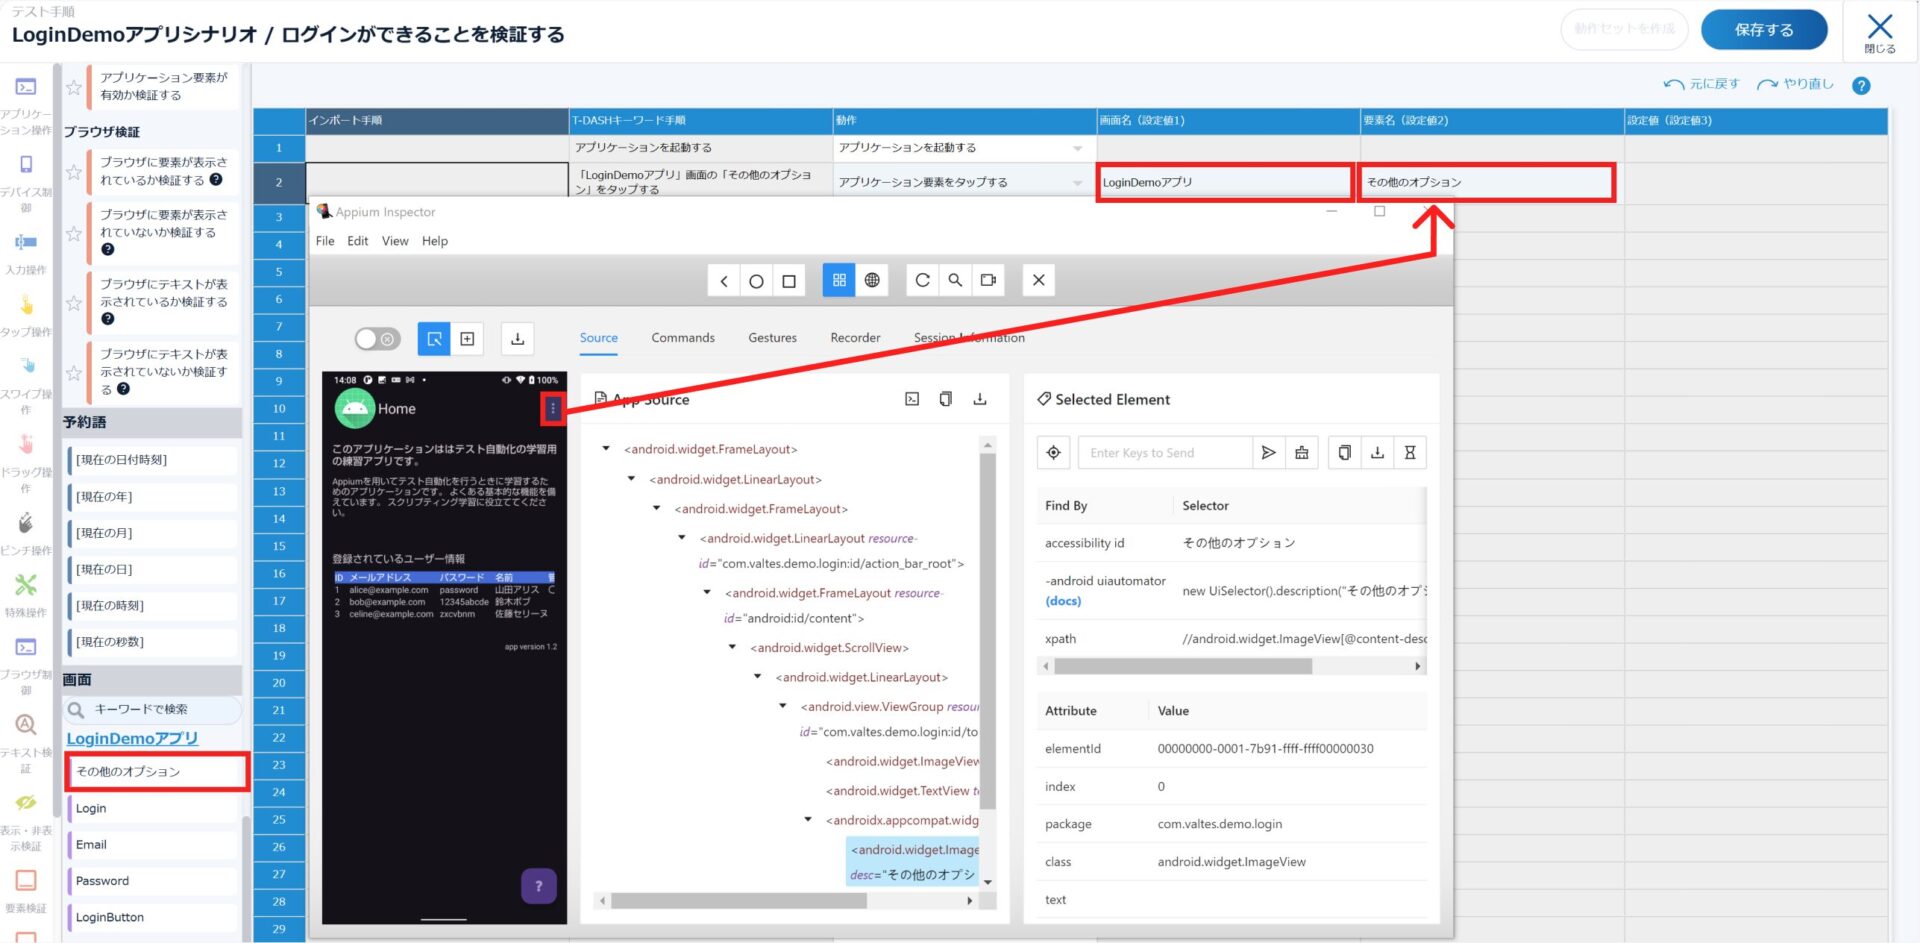
Task: Collapse the root android.widget.FrameLayout node
Action: tap(606, 449)
